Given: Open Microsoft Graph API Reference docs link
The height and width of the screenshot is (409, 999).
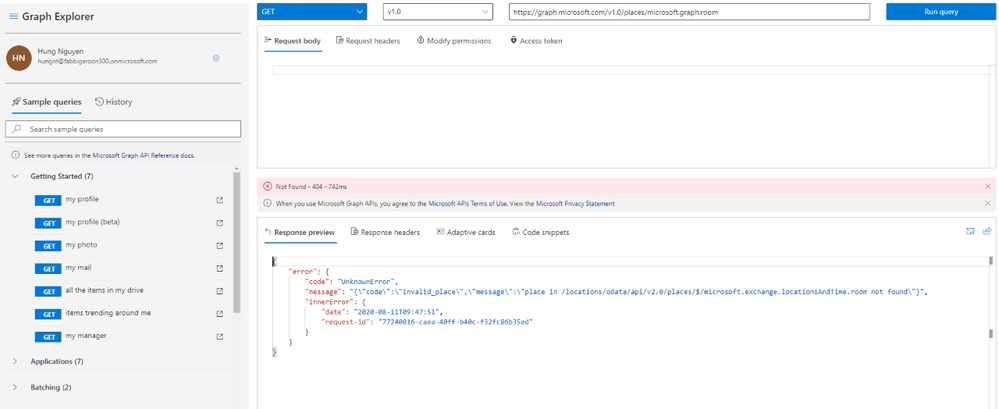Looking at the screenshot, I should [x=144, y=155].
